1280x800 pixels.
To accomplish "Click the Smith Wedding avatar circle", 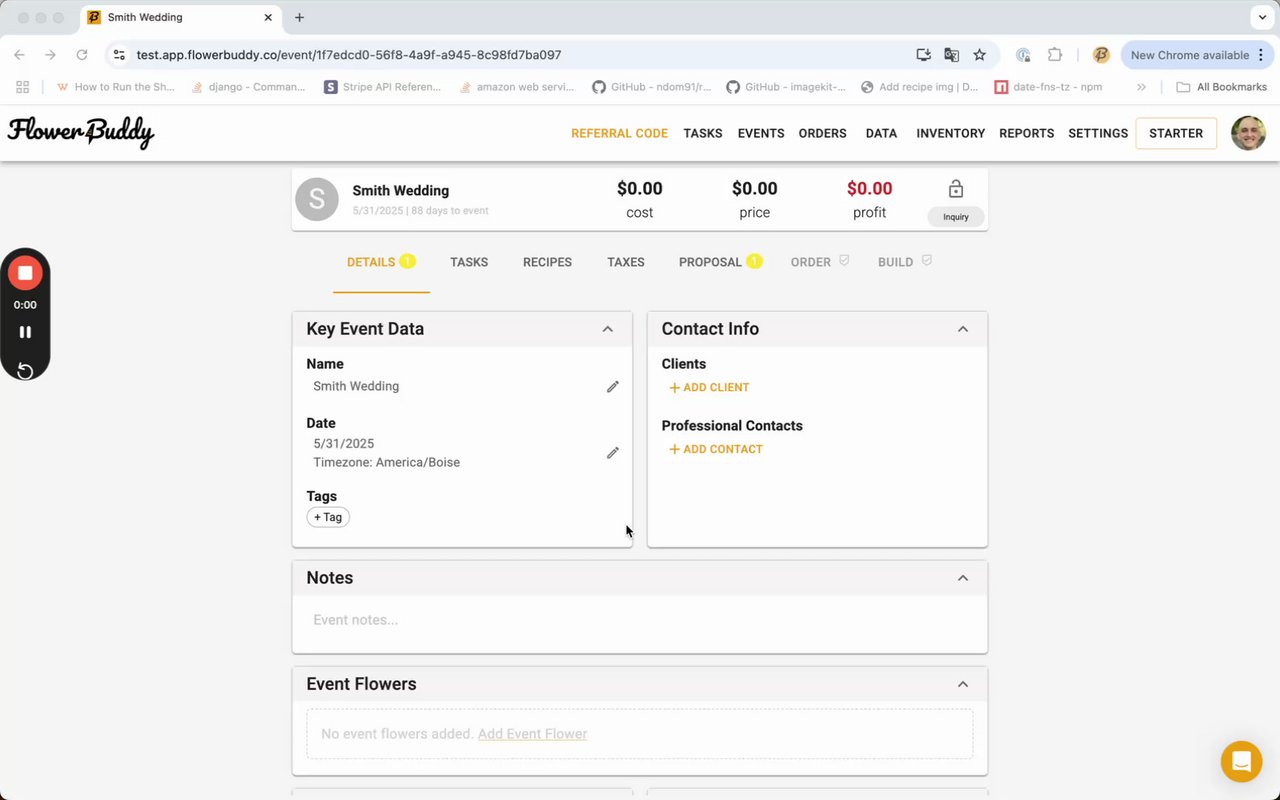I will [317, 199].
